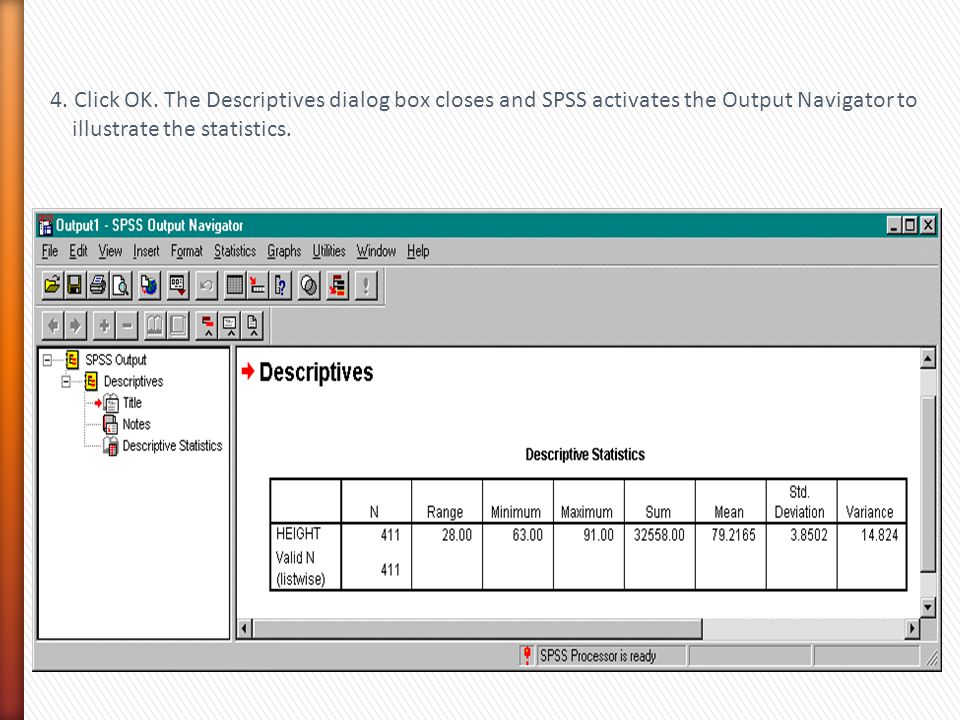Click the Descriptive Statistics table title
Screen dimensions: 960x720
coord(585,454)
